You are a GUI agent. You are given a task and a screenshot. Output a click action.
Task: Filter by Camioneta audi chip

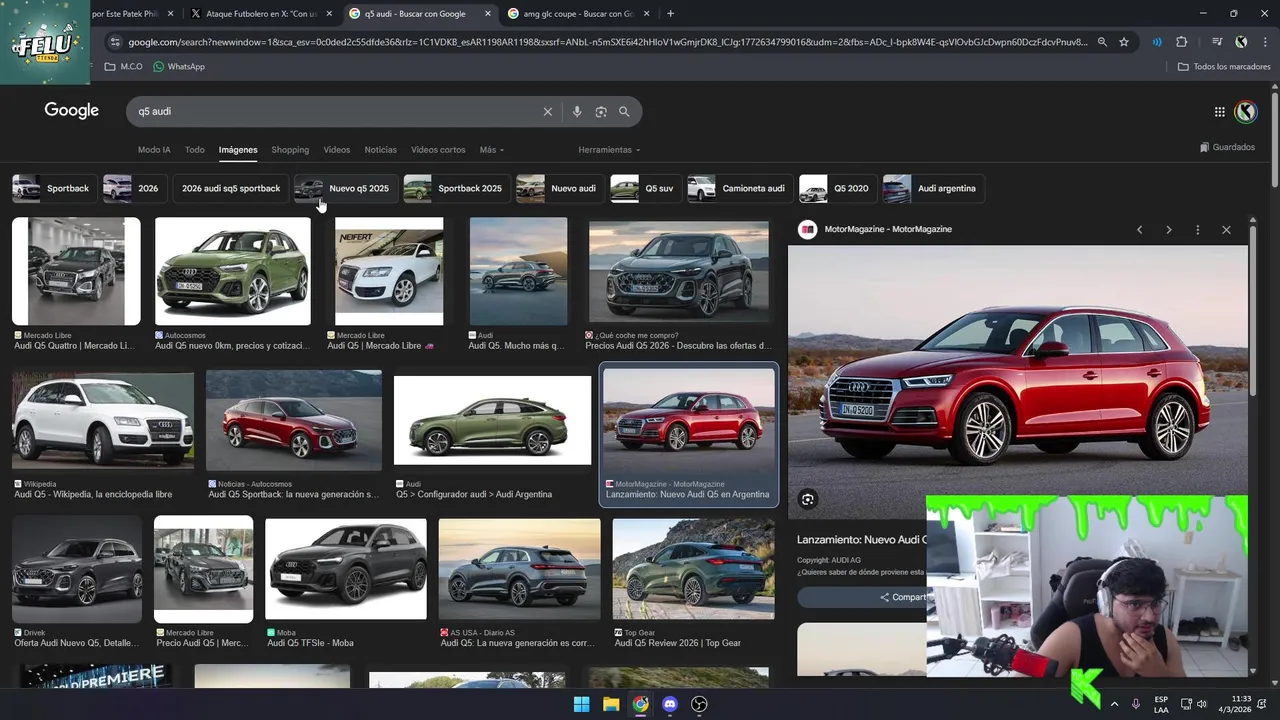point(740,188)
